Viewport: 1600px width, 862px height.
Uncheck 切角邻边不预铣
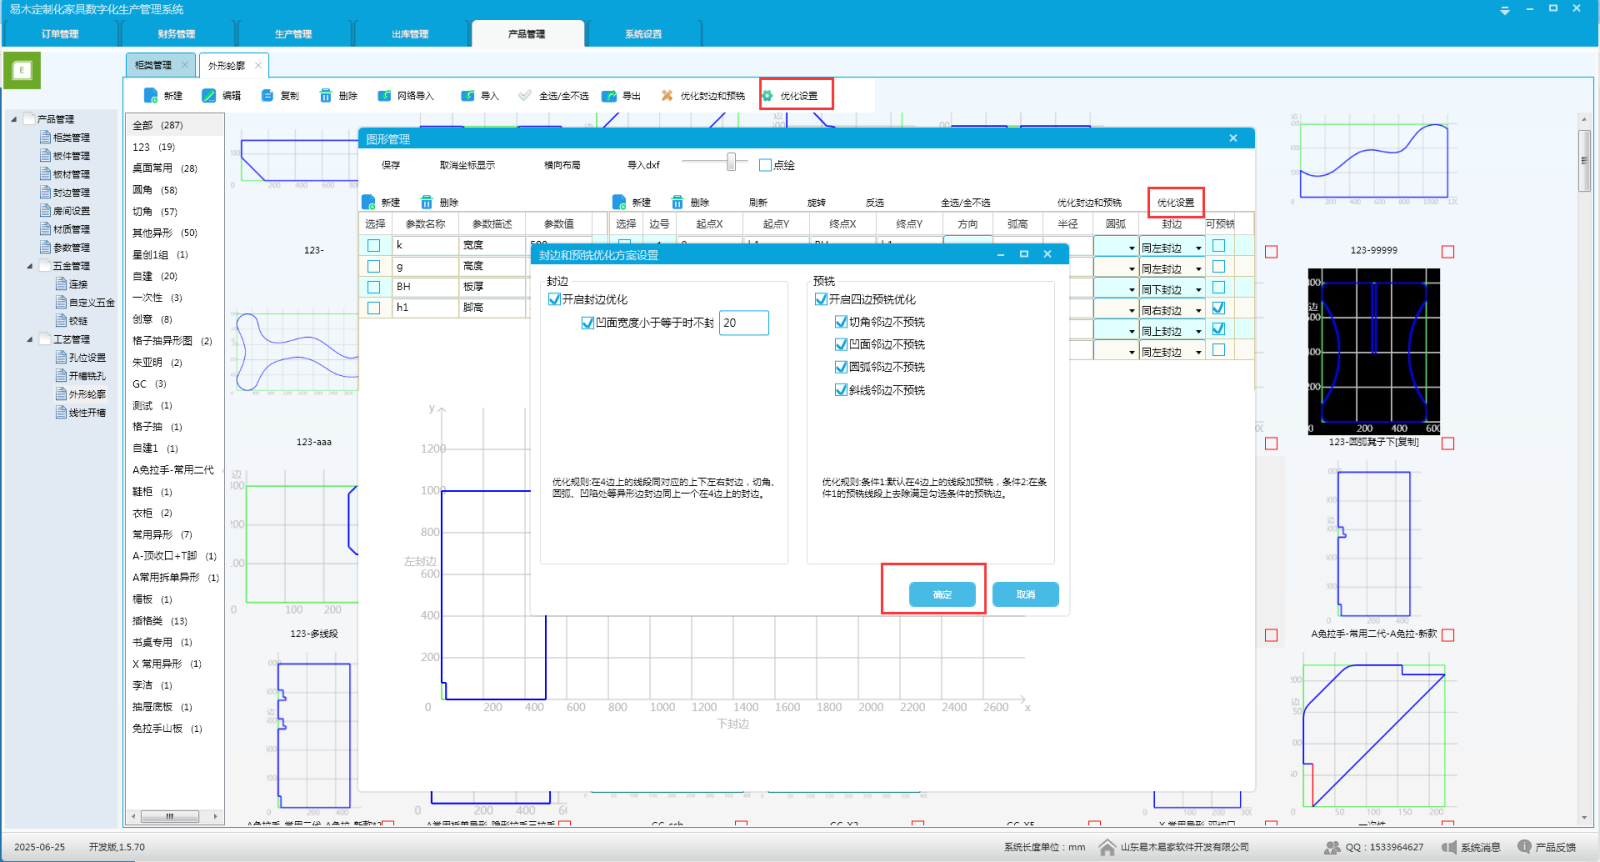[x=841, y=322]
